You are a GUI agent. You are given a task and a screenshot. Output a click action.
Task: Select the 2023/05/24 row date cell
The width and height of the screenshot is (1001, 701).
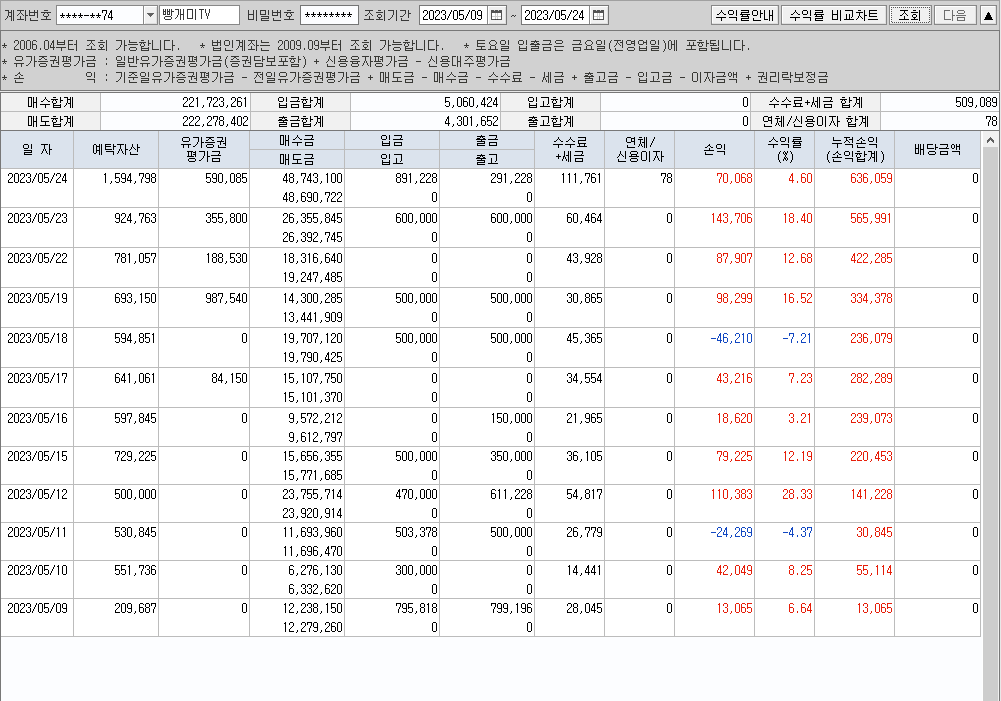pos(37,179)
